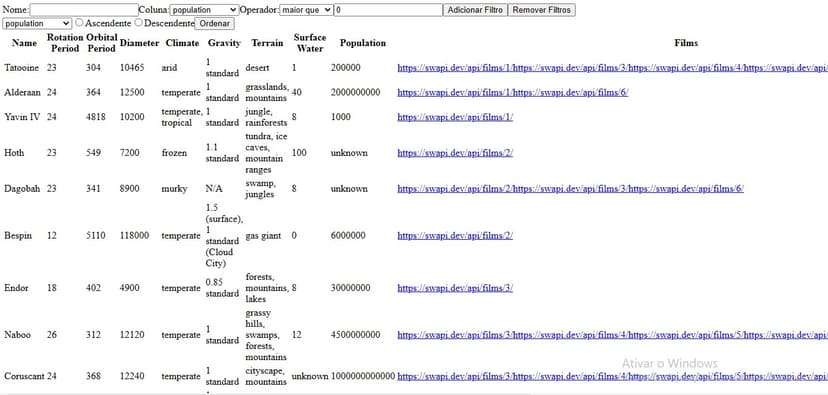The height and width of the screenshot is (395, 828).
Task: Click Hoth's climate 'frozen' cell
Action: [x=174, y=153]
